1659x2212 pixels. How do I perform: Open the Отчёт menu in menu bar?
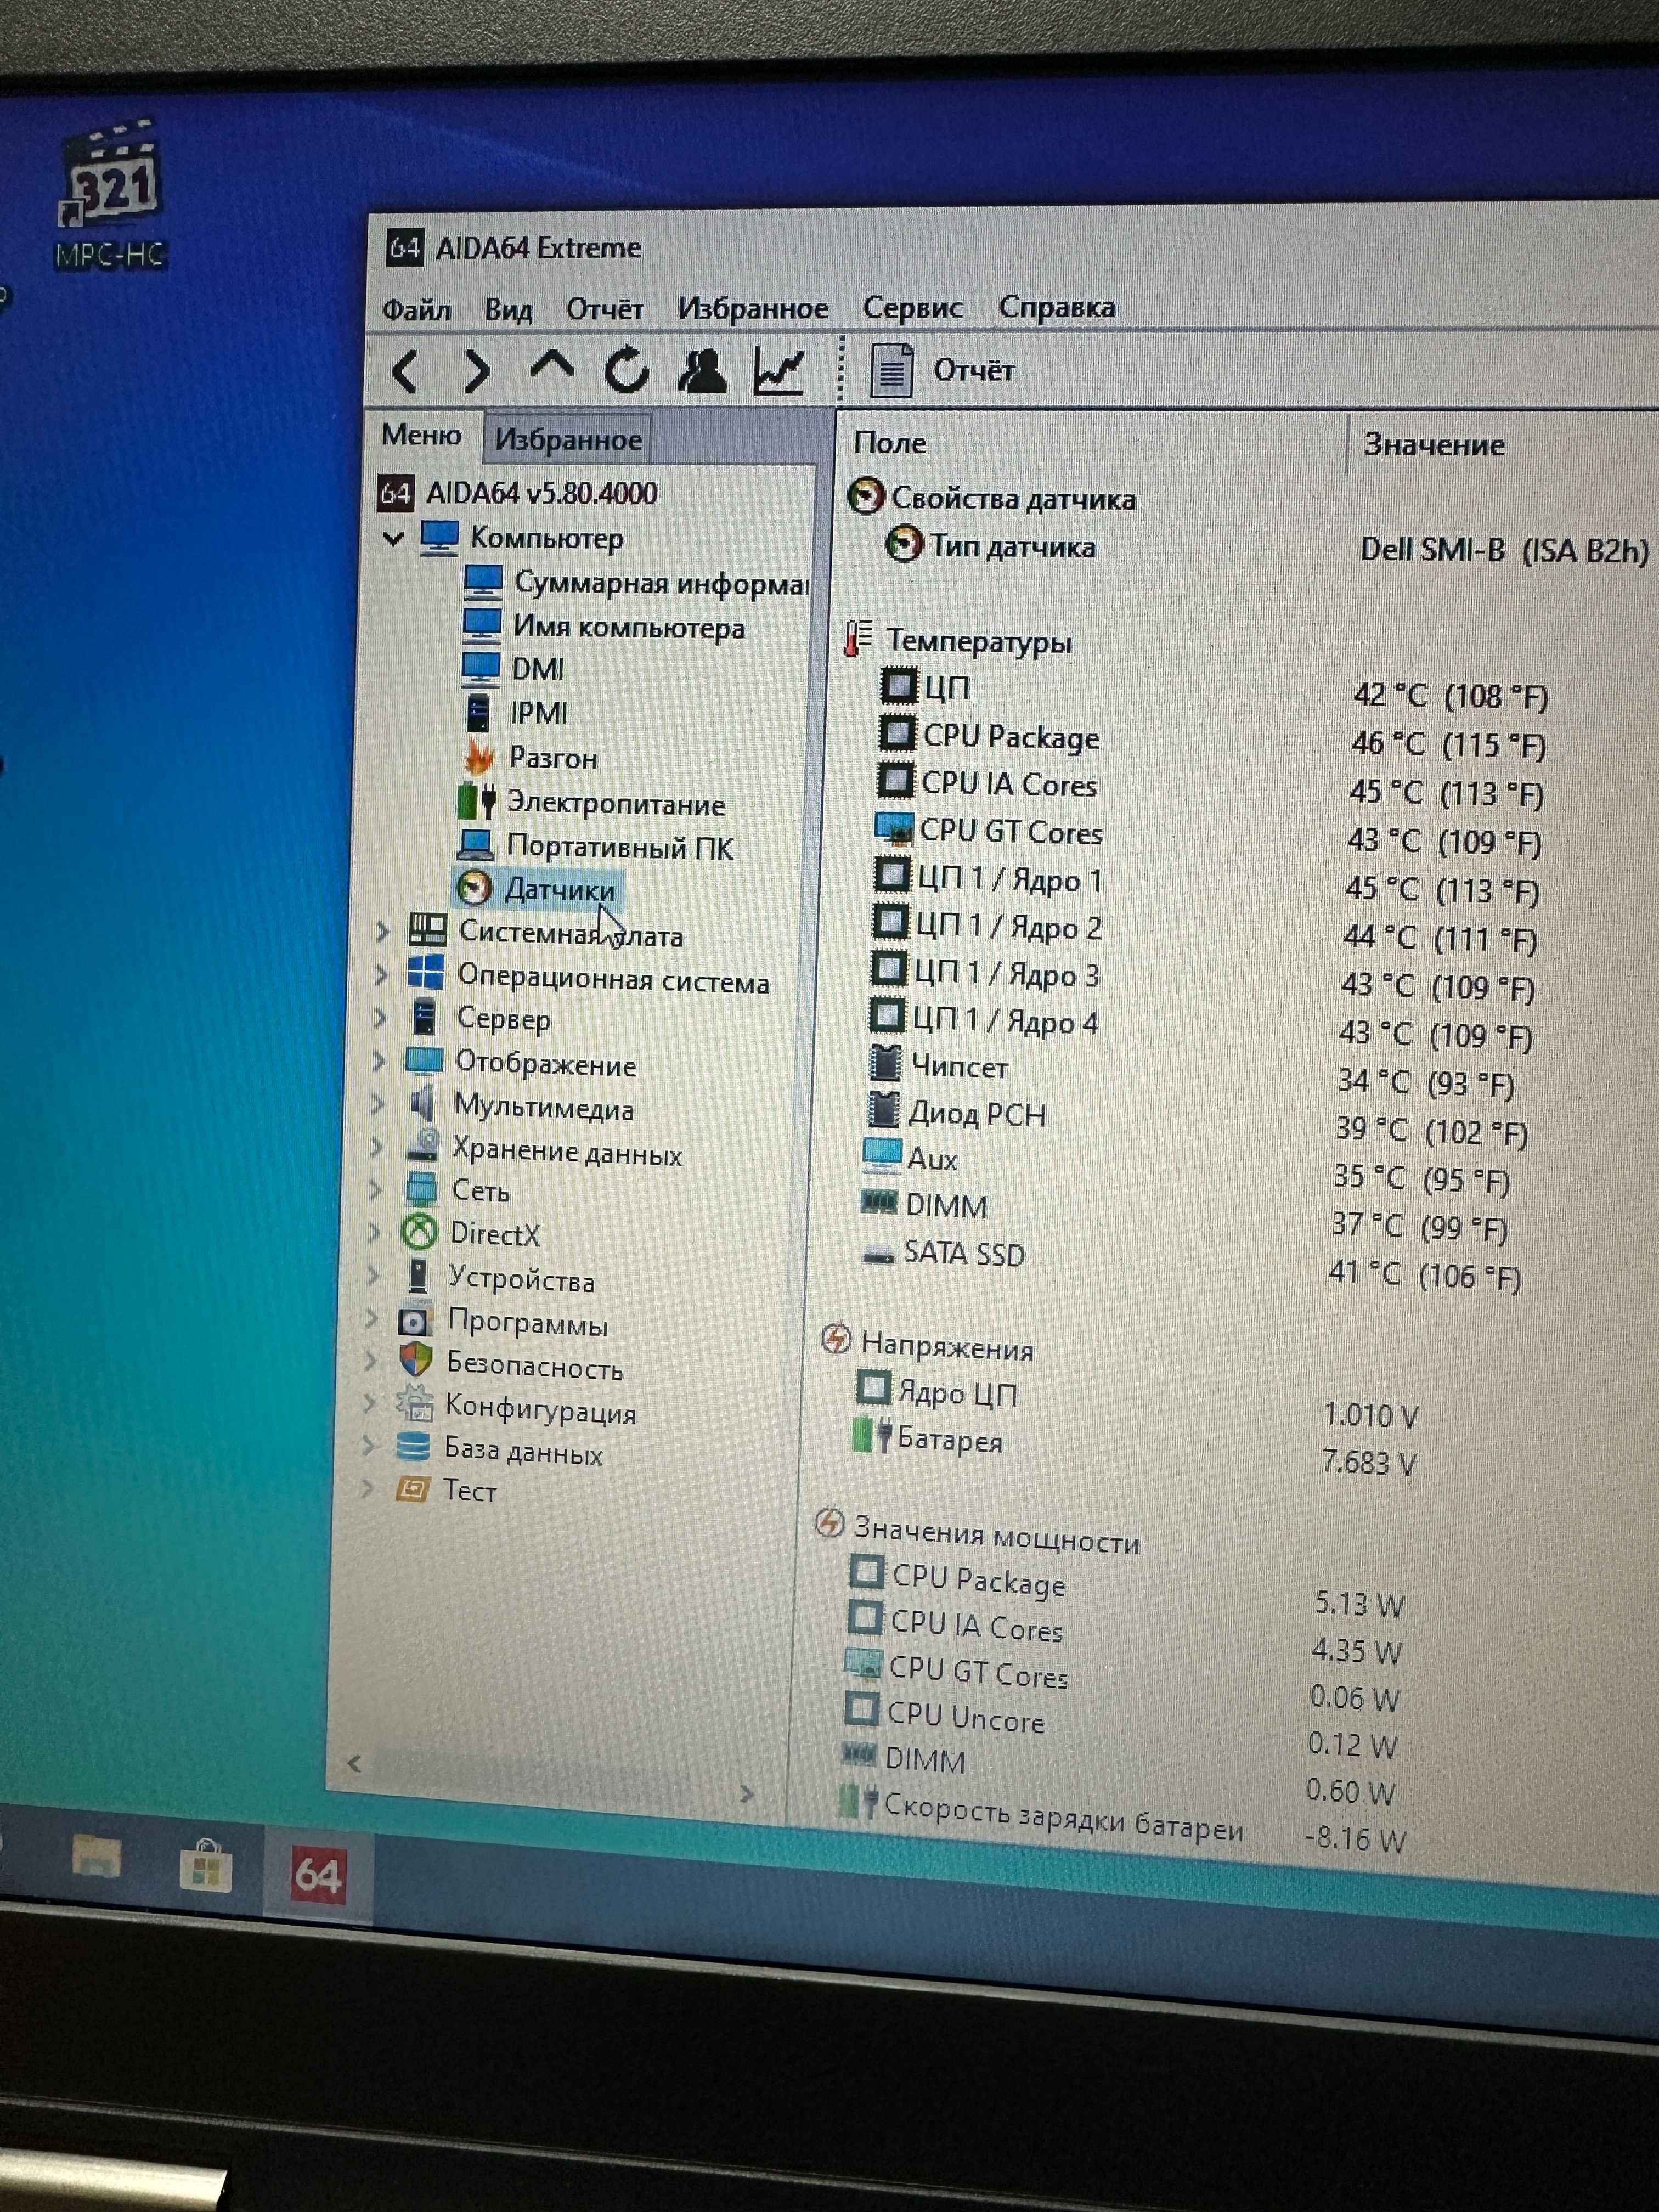605,309
